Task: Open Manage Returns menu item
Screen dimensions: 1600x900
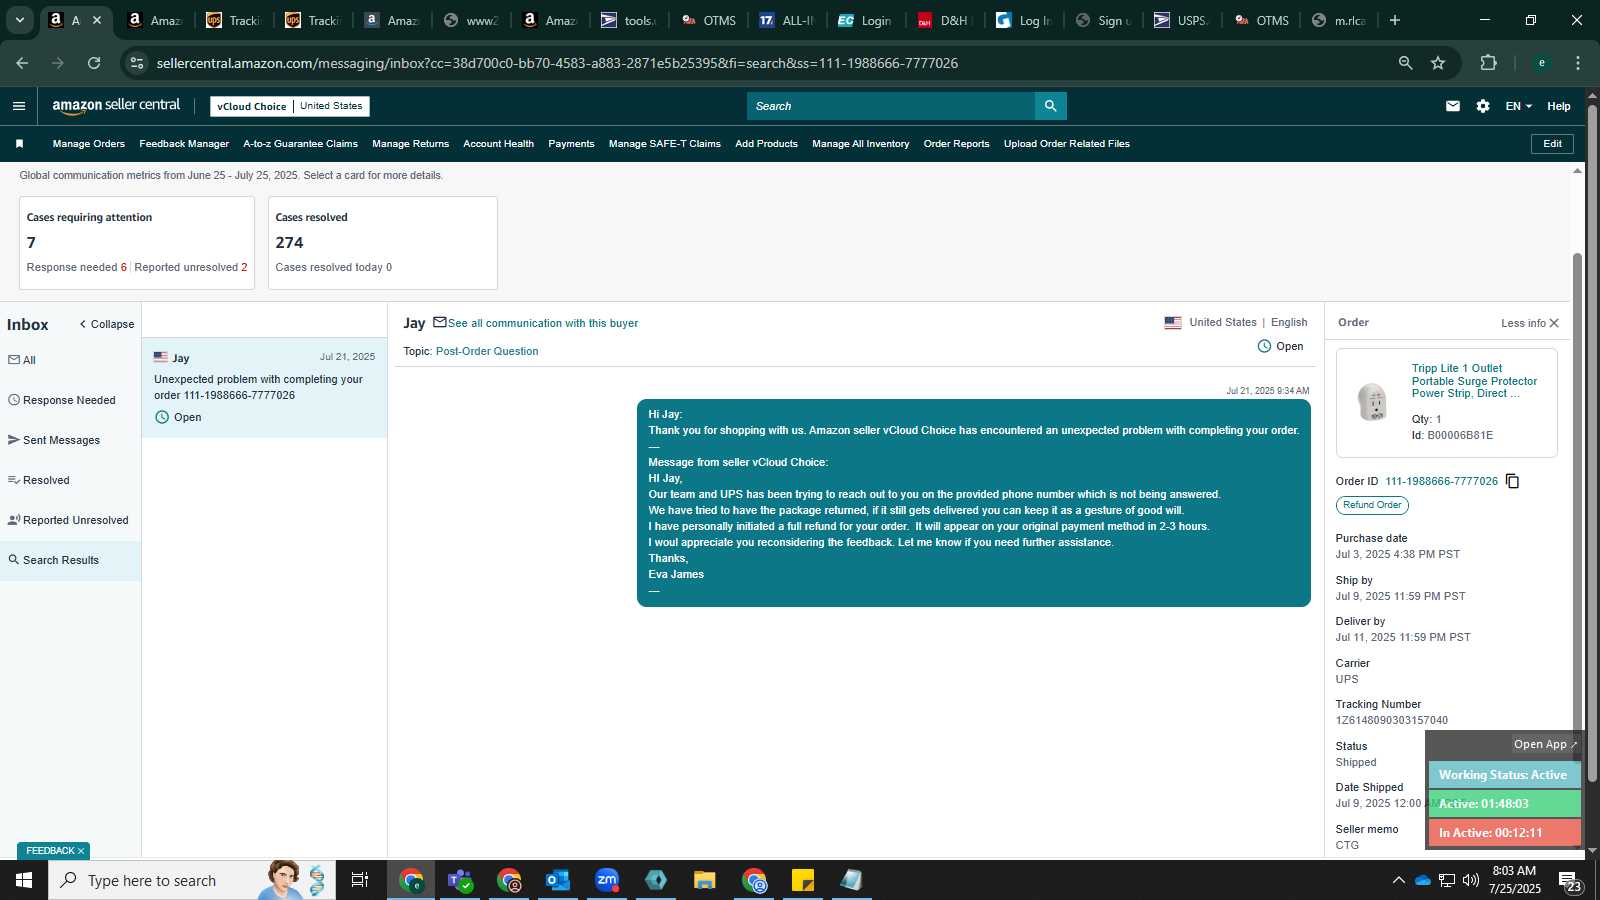Action: [x=410, y=144]
